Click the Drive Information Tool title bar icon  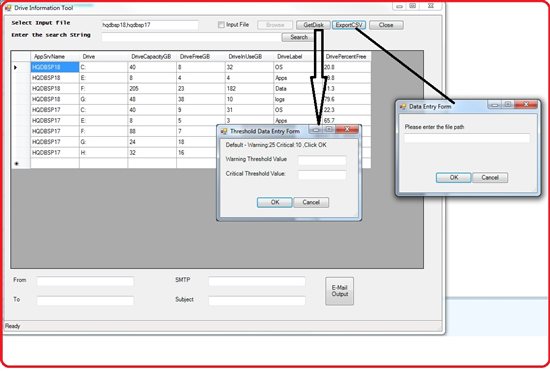(x=8, y=8)
